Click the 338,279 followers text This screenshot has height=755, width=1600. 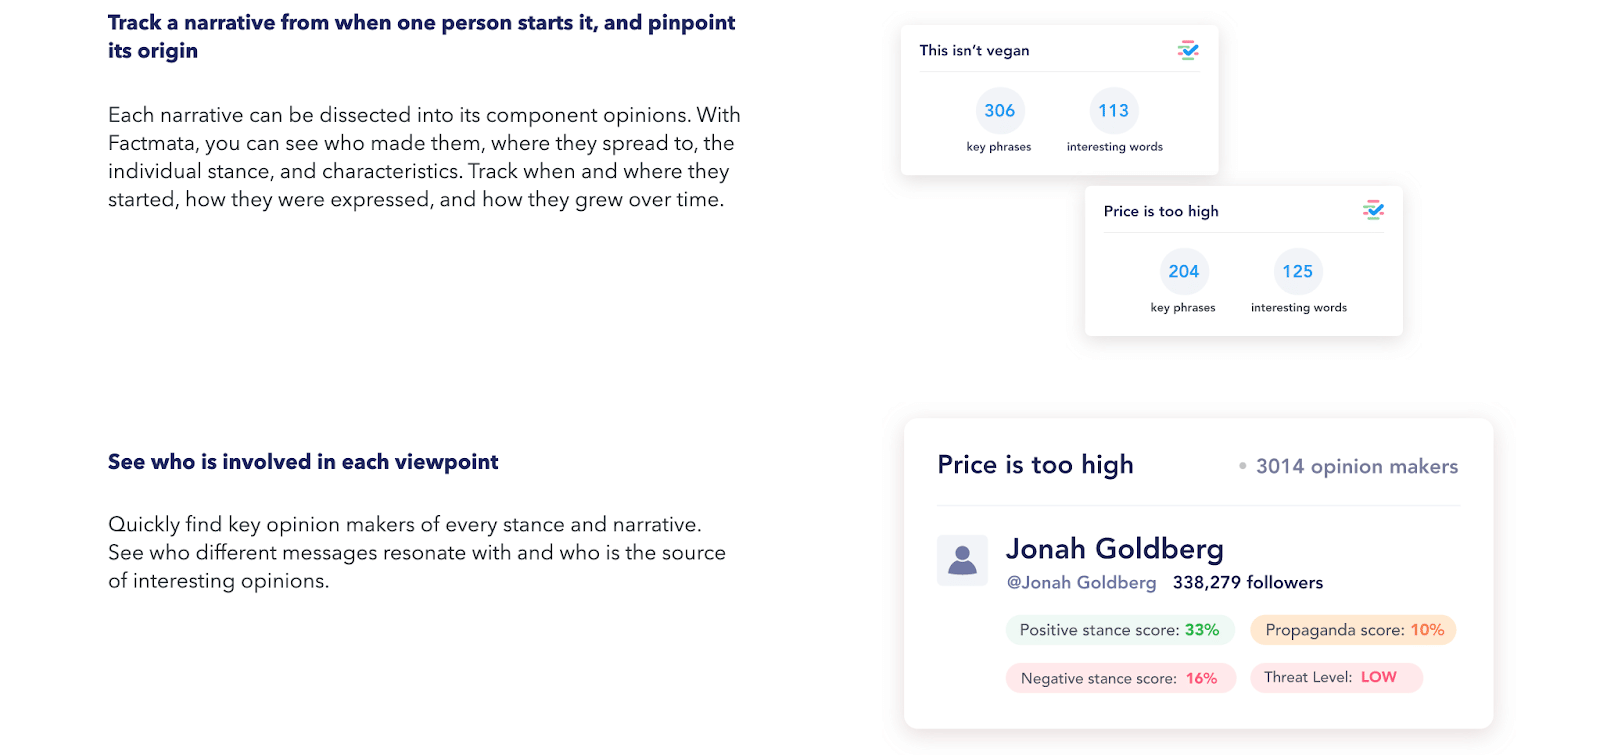1247,583
